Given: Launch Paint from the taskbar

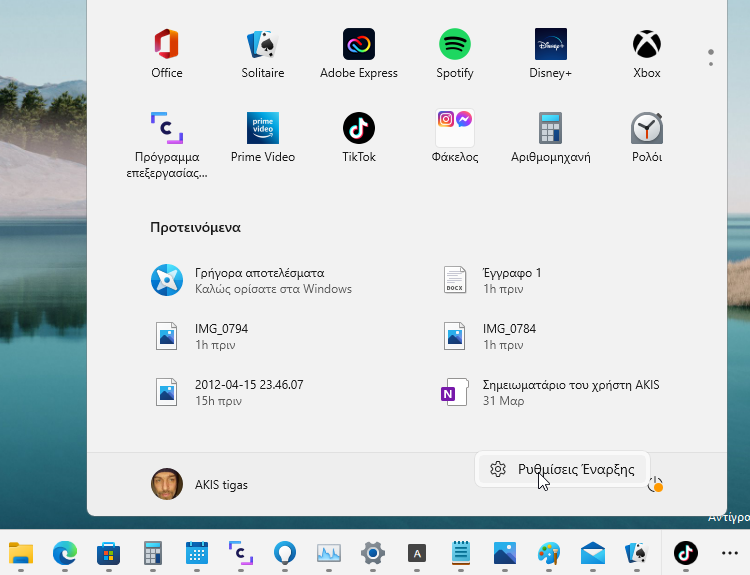Looking at the screenshot, I should click(x=549, y=553).
